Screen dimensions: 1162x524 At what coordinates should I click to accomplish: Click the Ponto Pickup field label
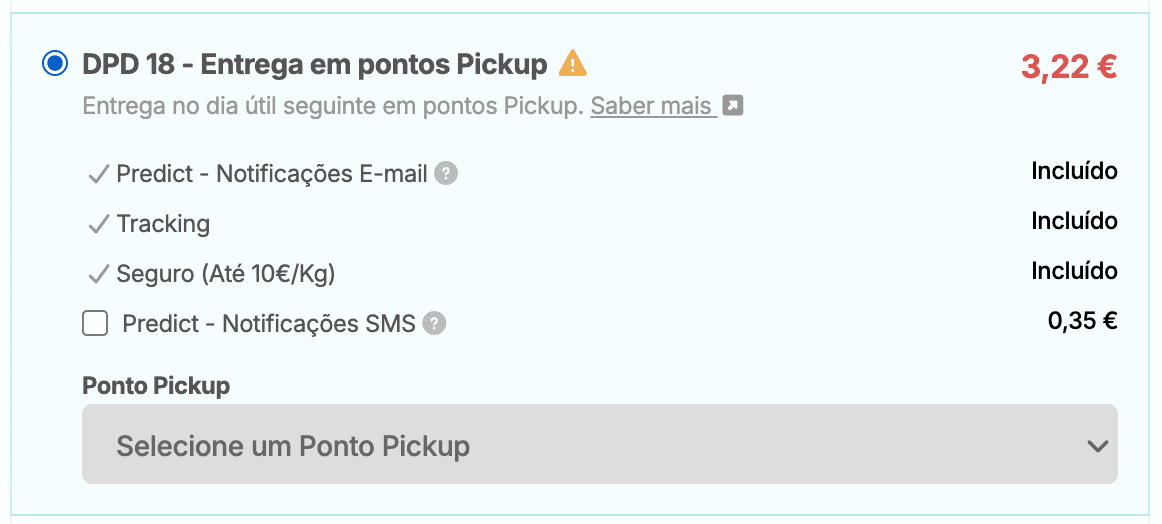pyautogui.click(x=156, y=385)
